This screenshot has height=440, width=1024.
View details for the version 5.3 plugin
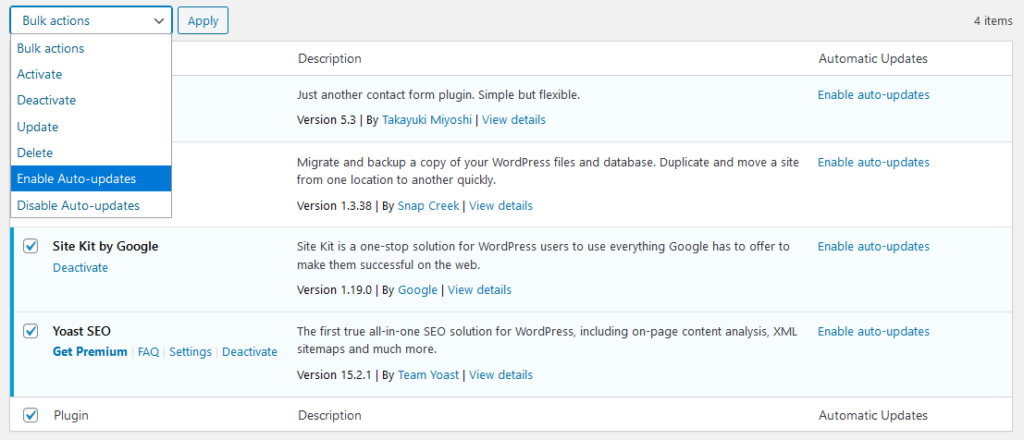tap(514, 120)
